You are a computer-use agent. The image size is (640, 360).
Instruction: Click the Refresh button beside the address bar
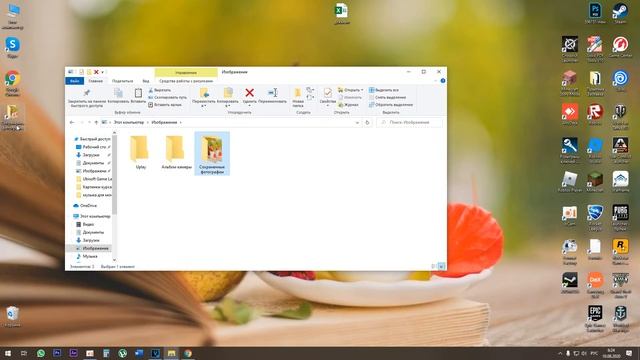click(x=367, y=122)
